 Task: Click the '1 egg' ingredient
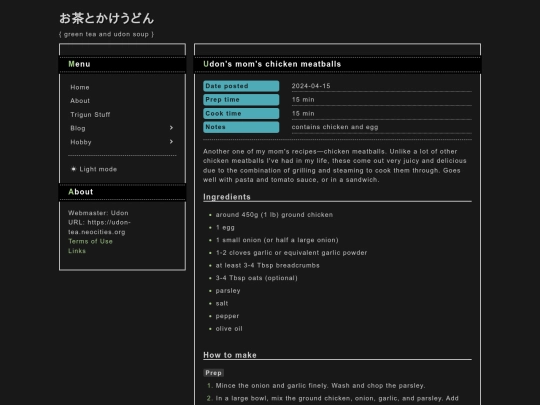point(225,228)
